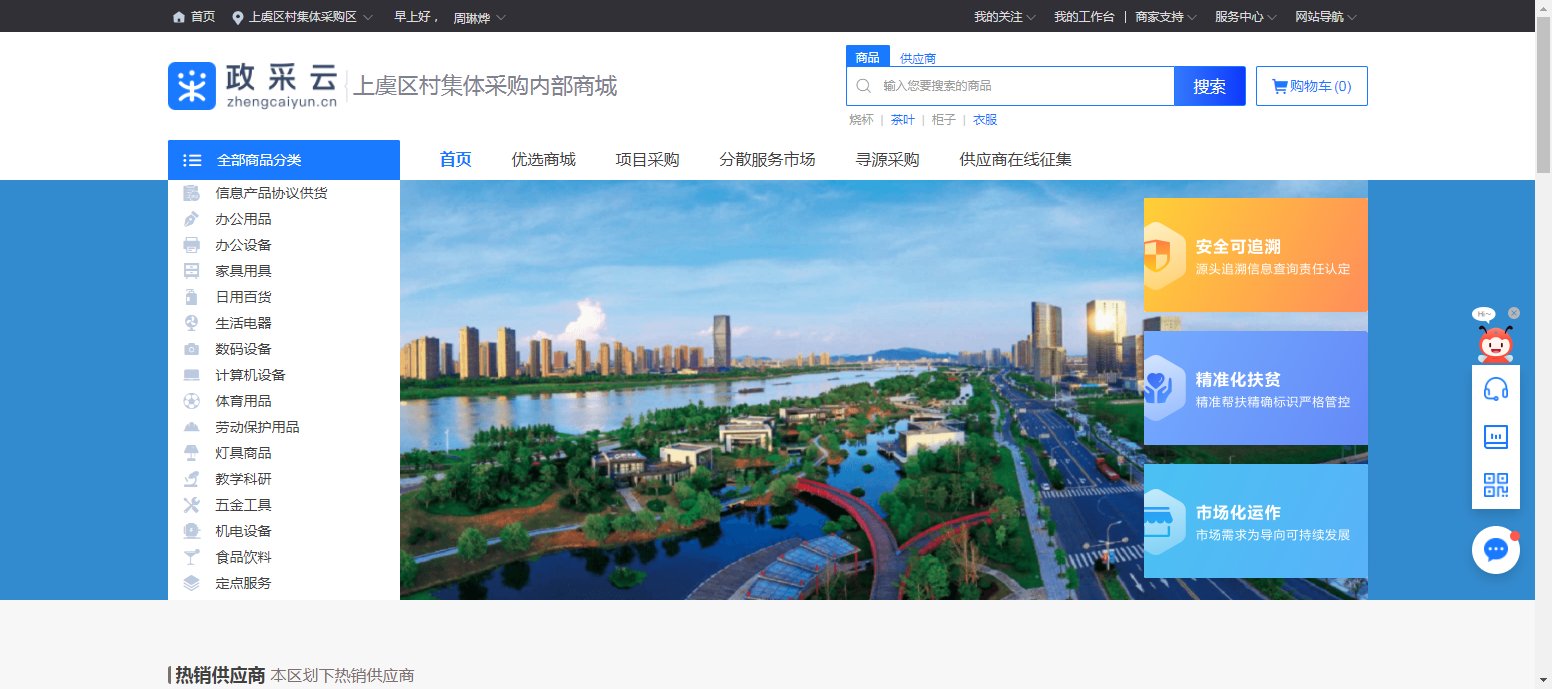
Task: Click the 办公设备 printer icon
Action: tap(191, 245)
